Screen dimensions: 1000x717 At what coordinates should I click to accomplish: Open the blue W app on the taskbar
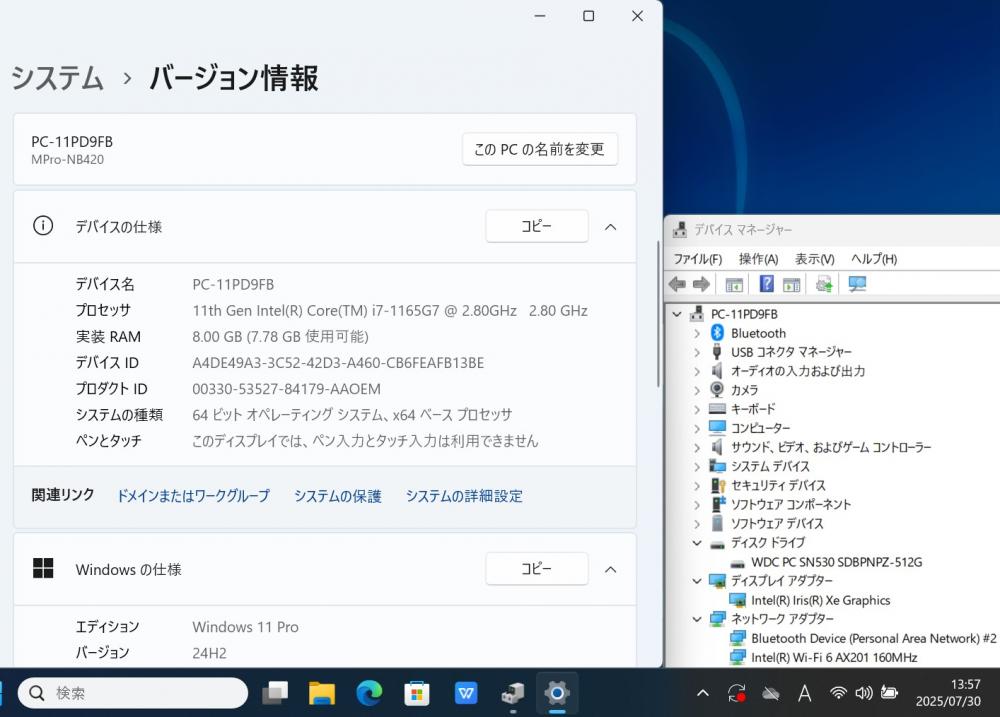pos(466,693)
